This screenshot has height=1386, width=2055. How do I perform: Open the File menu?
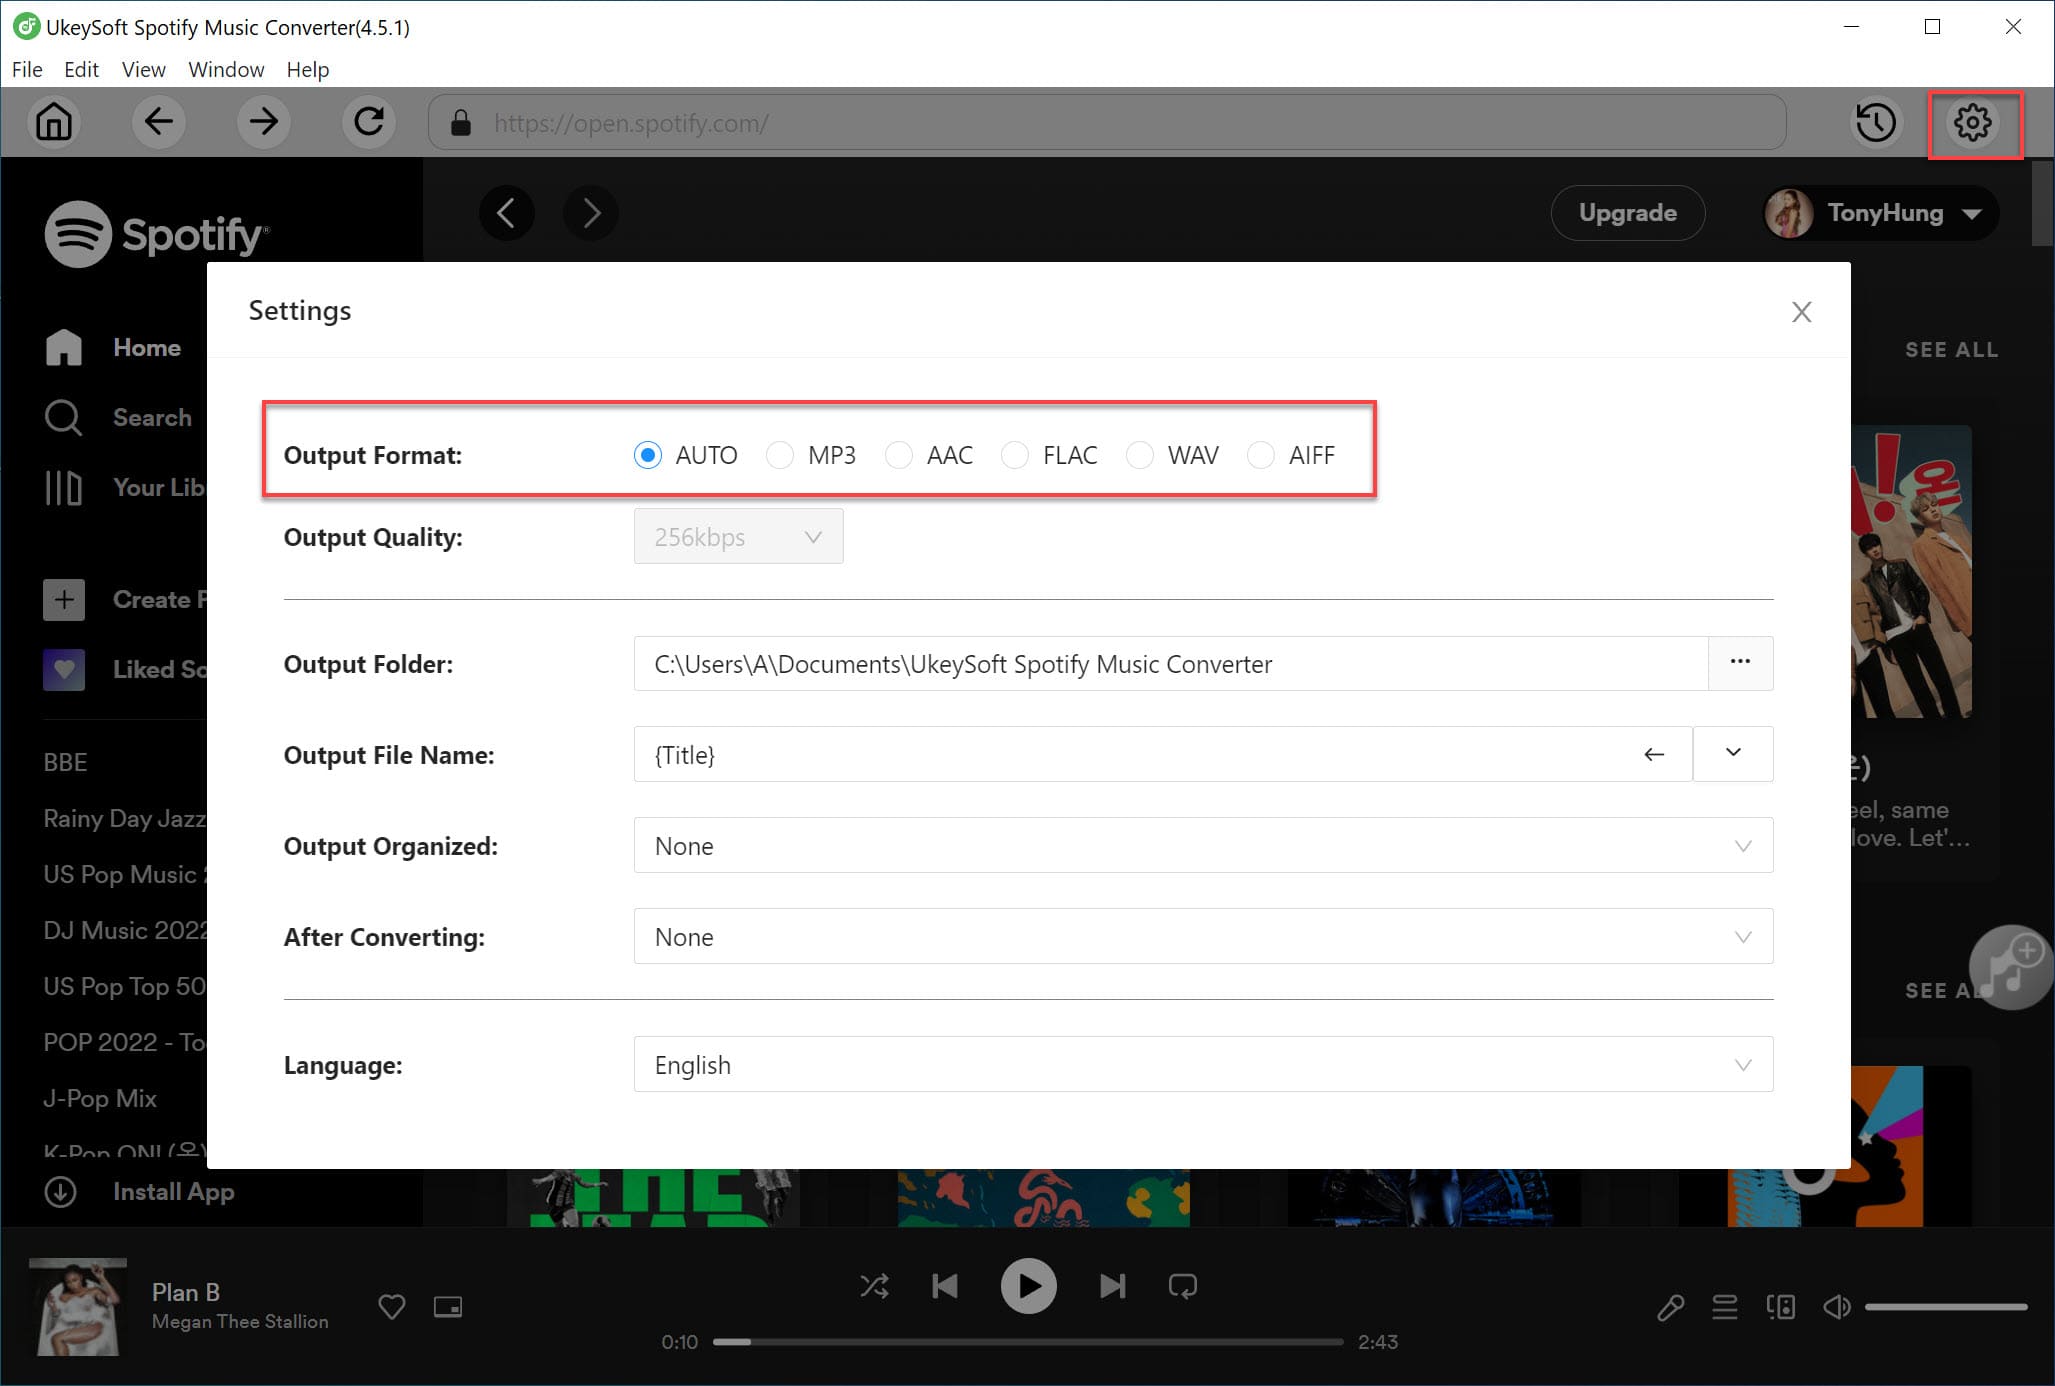(26, 70)
